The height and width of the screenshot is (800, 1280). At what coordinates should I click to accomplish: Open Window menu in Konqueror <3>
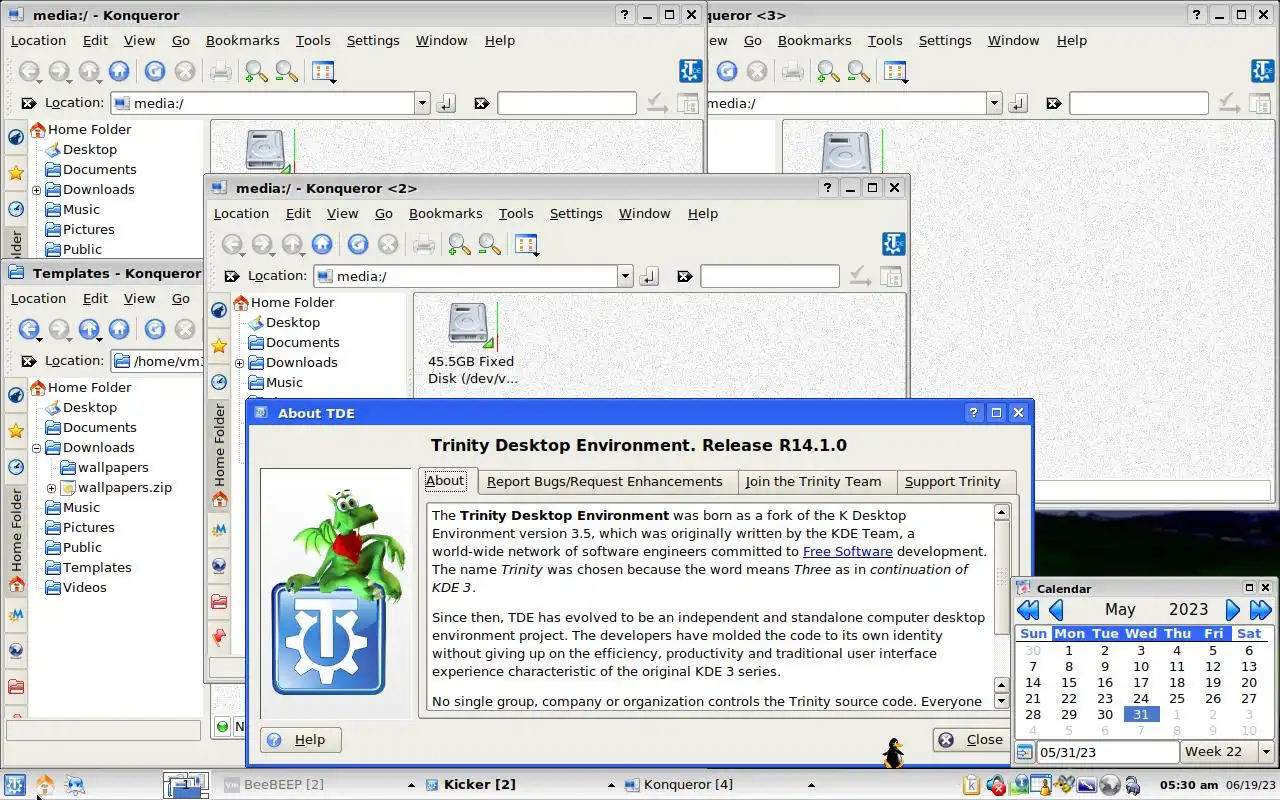1013,40
